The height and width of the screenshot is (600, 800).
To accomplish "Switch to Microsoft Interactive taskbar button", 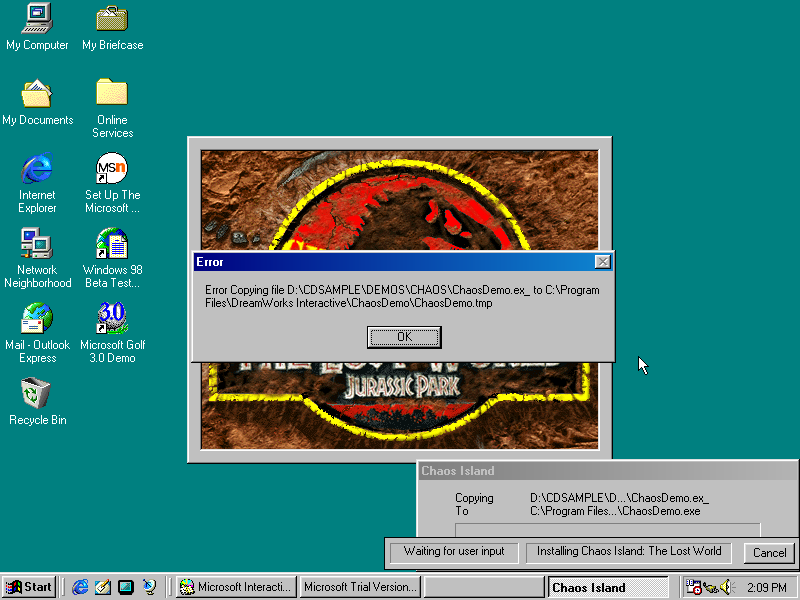I will 237,587.
